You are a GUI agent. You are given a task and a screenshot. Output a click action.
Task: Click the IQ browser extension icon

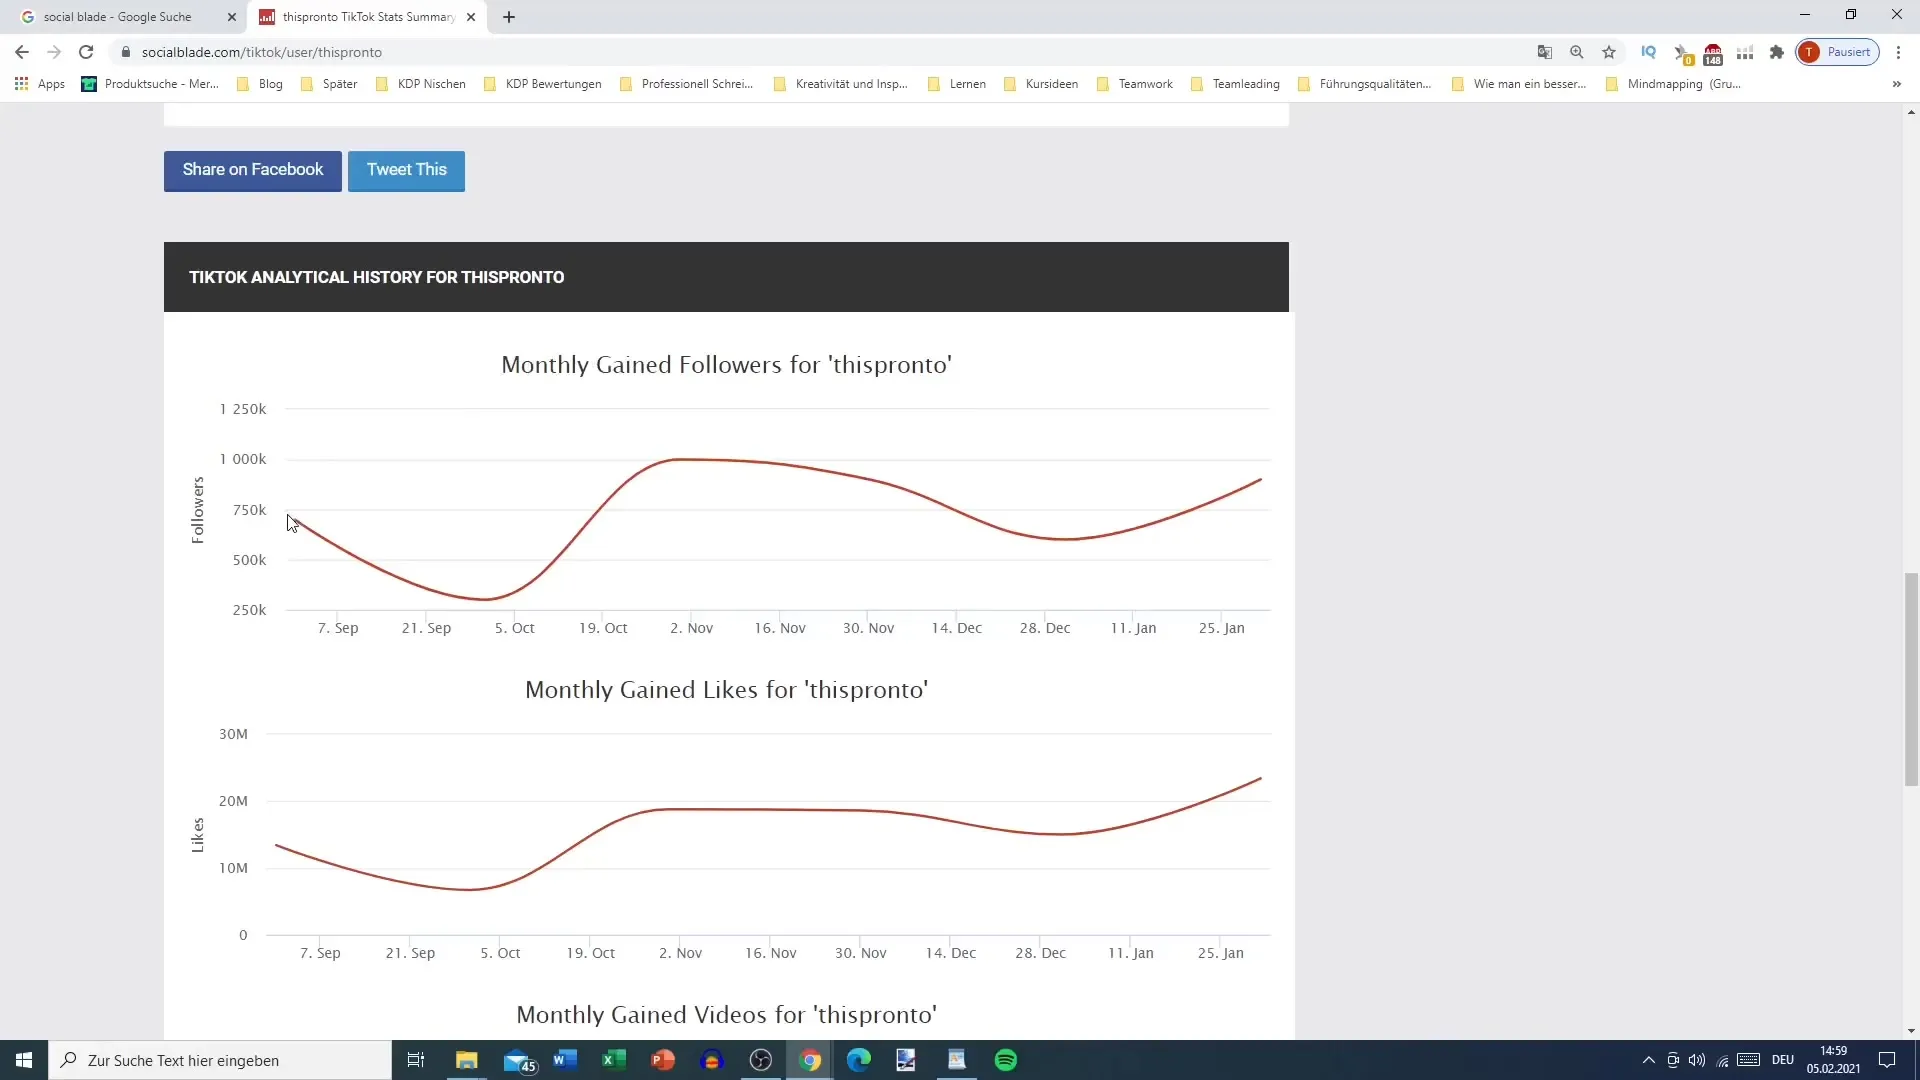pos(1649,52)
